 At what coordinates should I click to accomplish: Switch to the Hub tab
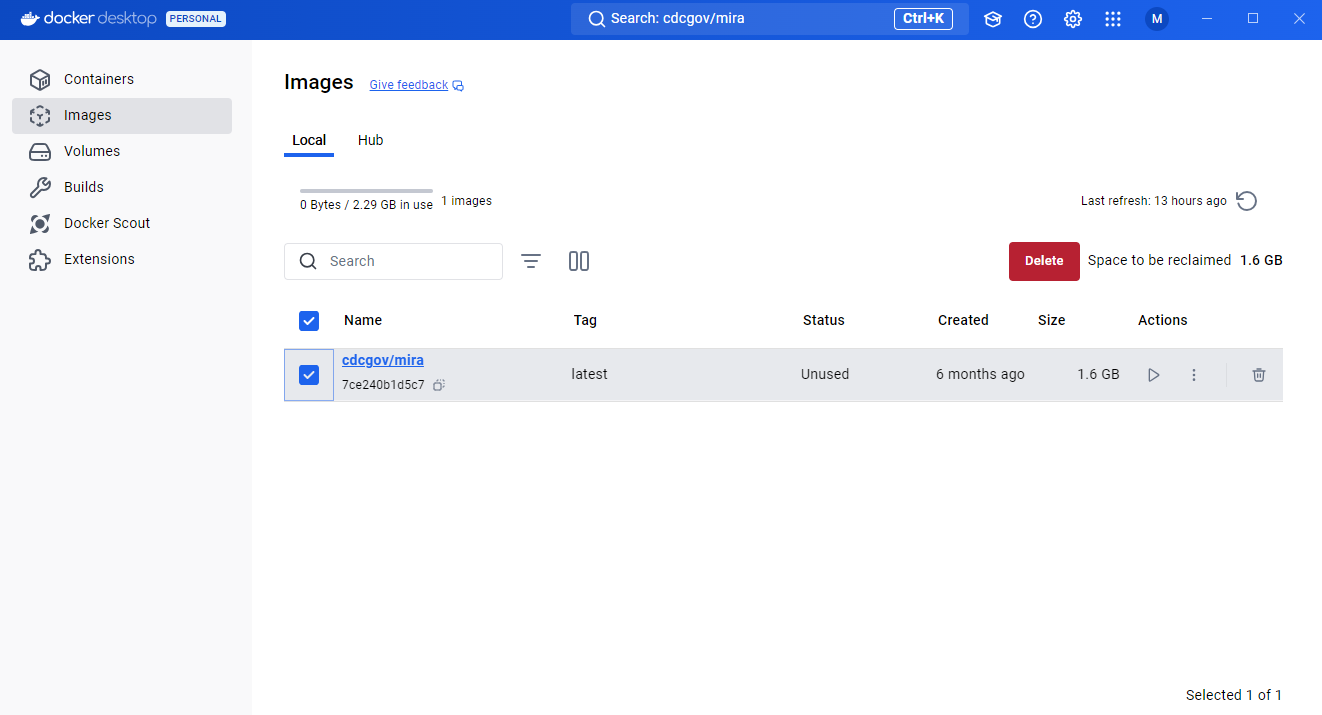pyautogui.click(x=371, y=140)
